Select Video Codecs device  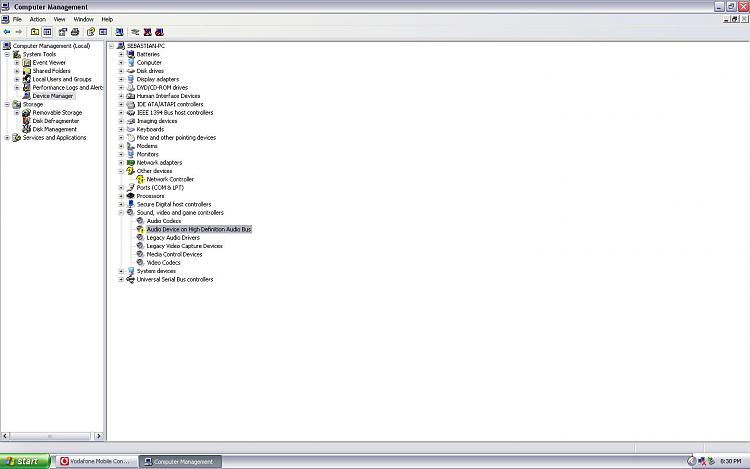click(163, 262)
